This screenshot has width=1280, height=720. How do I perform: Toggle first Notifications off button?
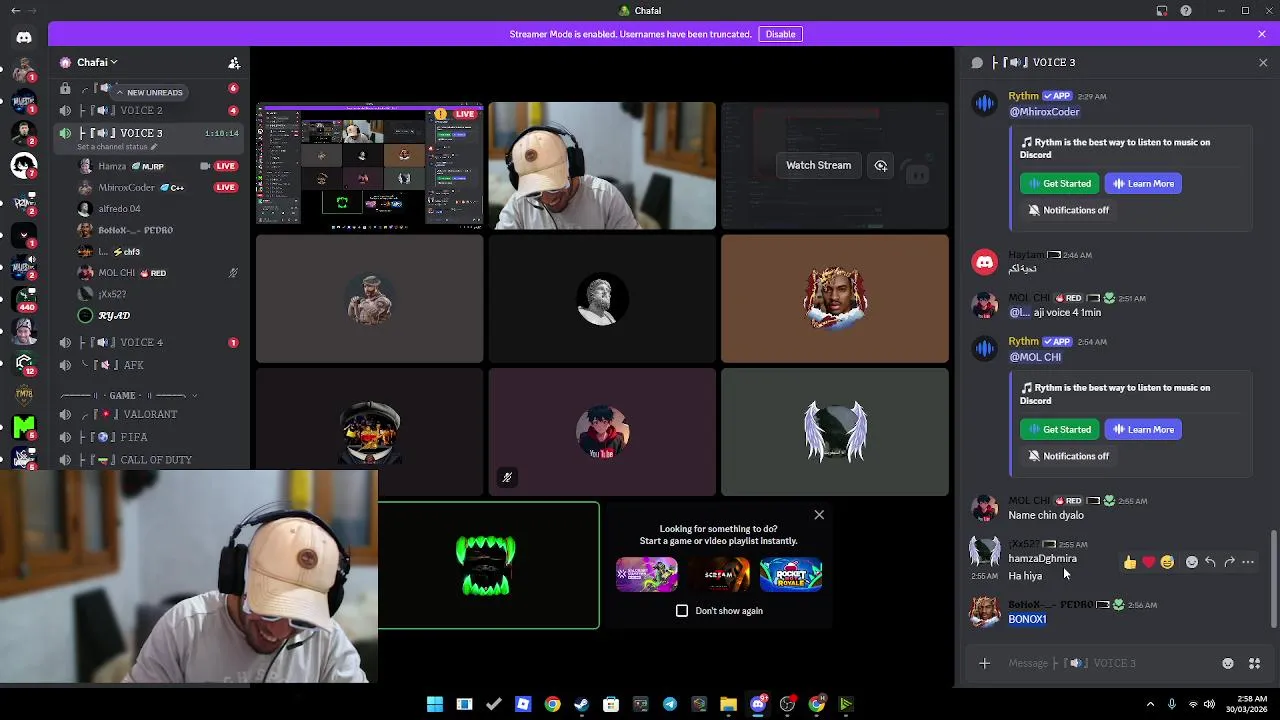point(1068,210)
